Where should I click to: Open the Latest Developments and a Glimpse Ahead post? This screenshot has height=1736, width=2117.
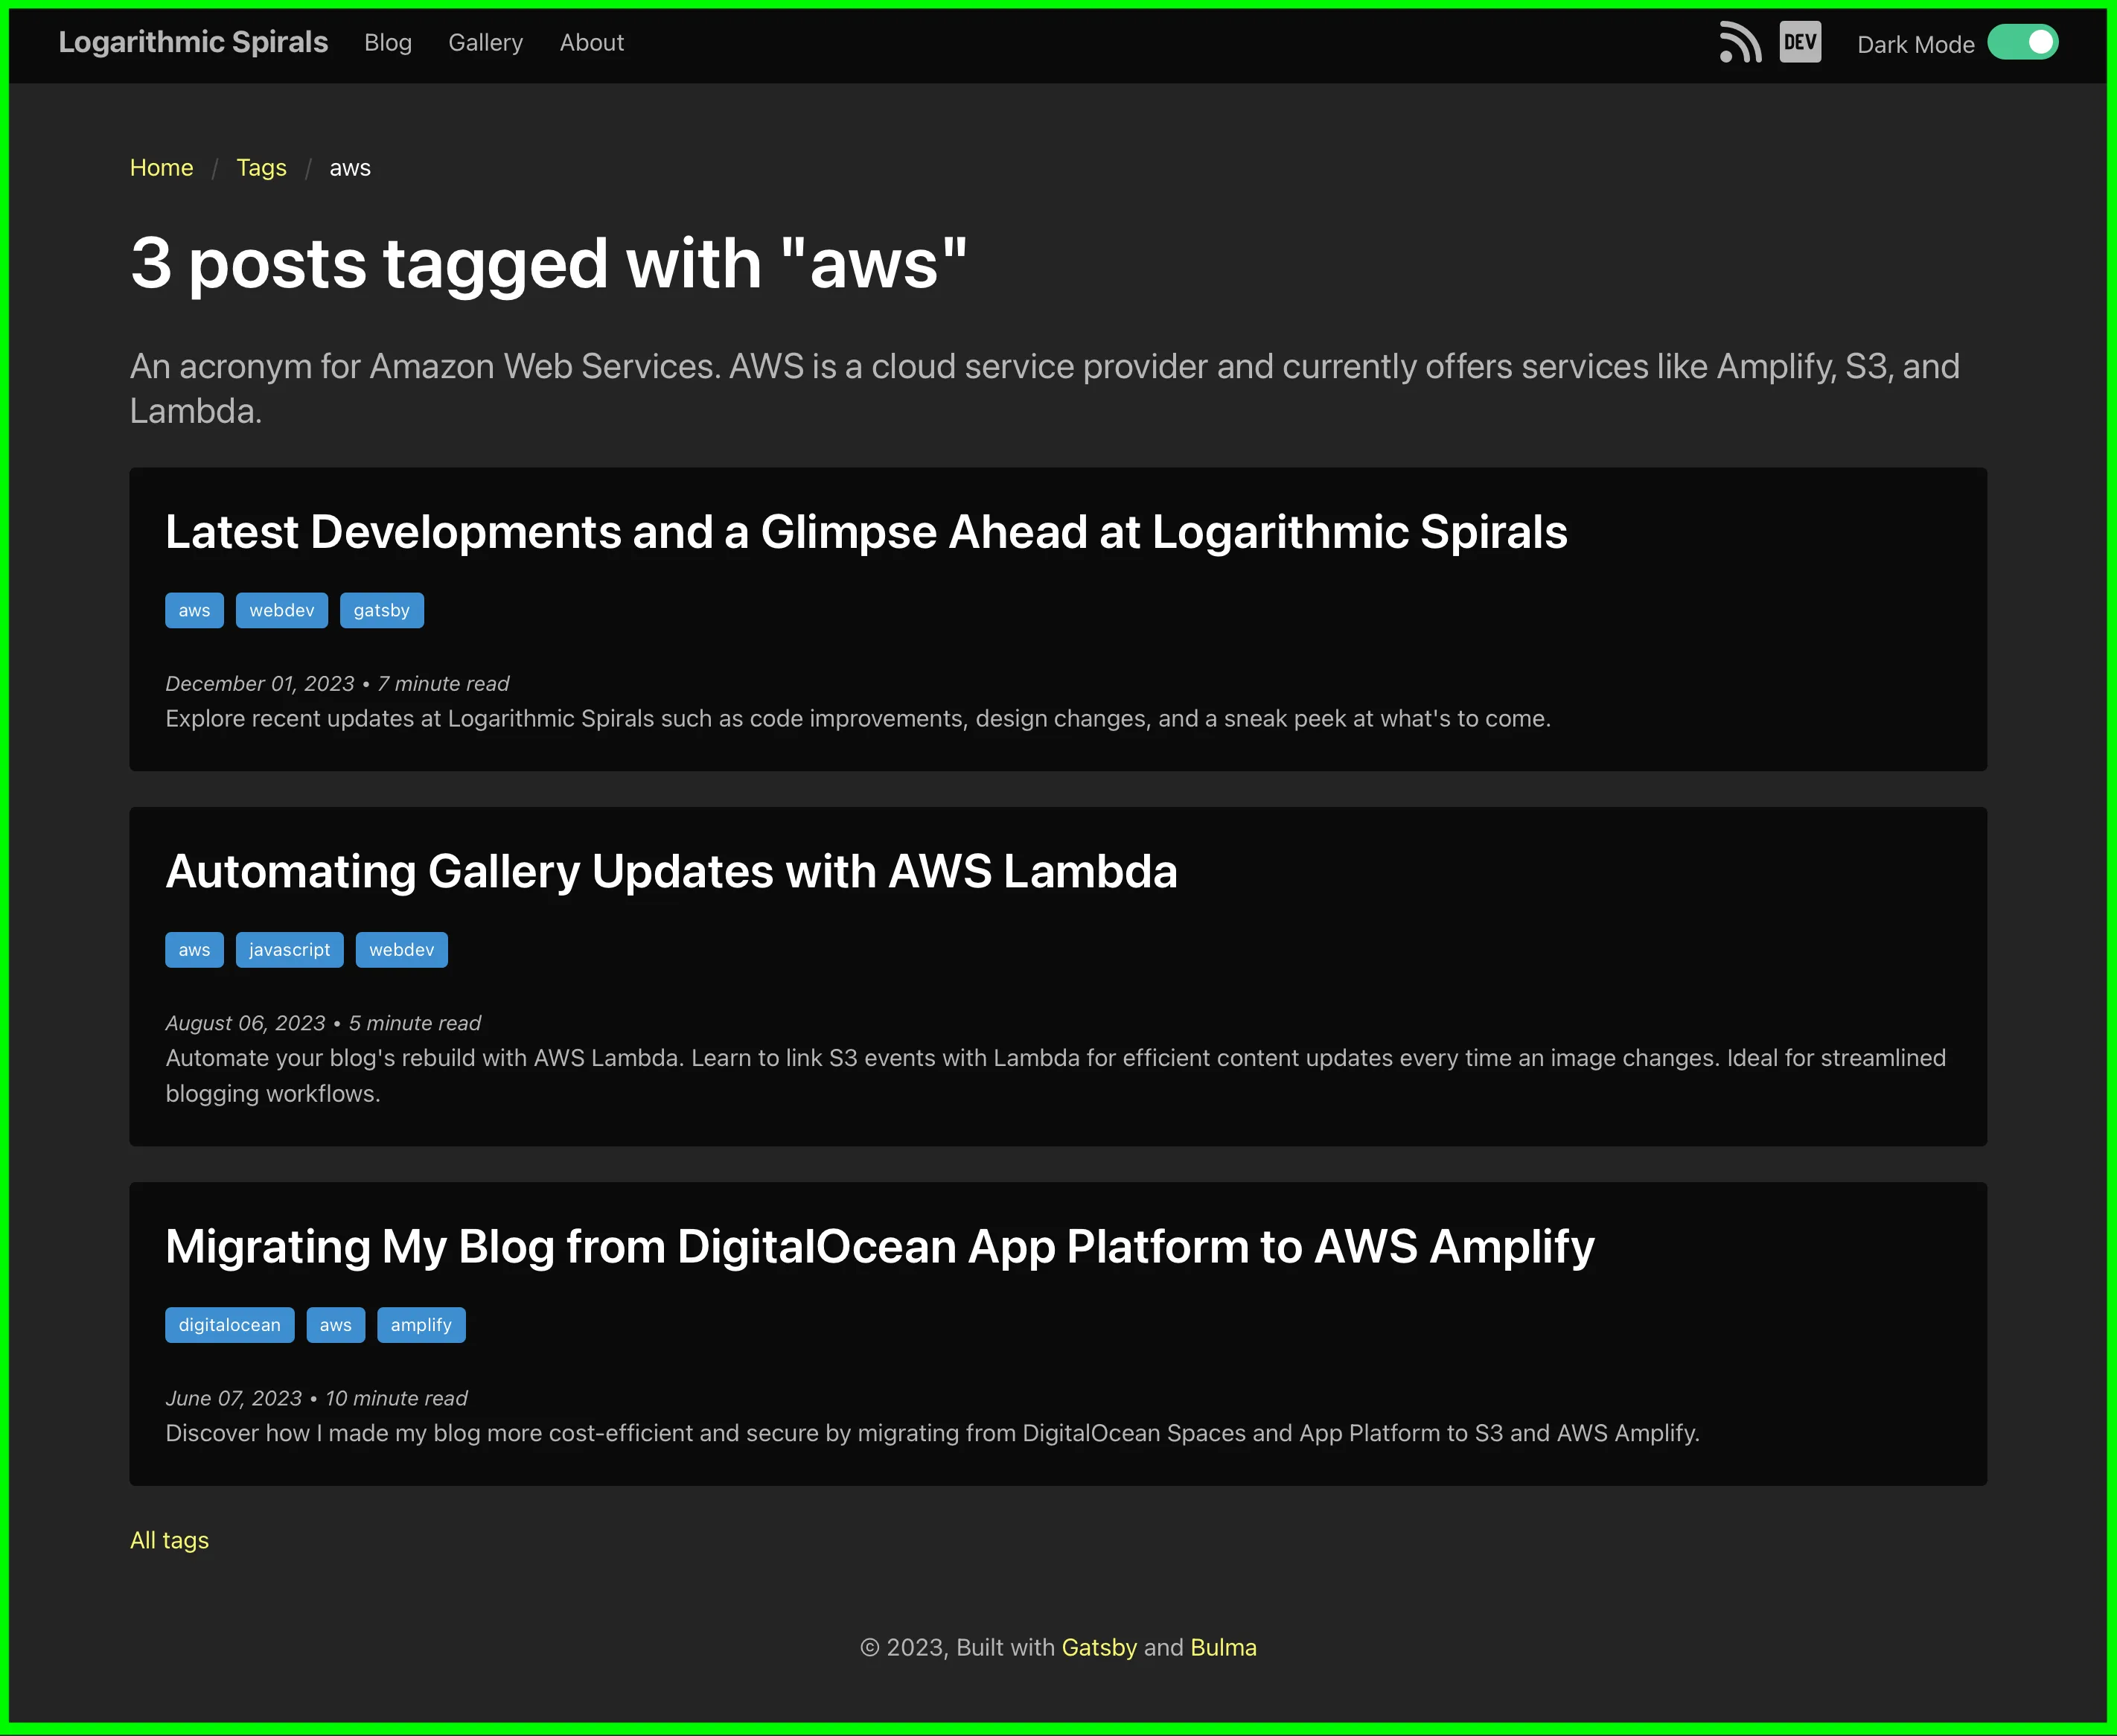pos(865,532)
